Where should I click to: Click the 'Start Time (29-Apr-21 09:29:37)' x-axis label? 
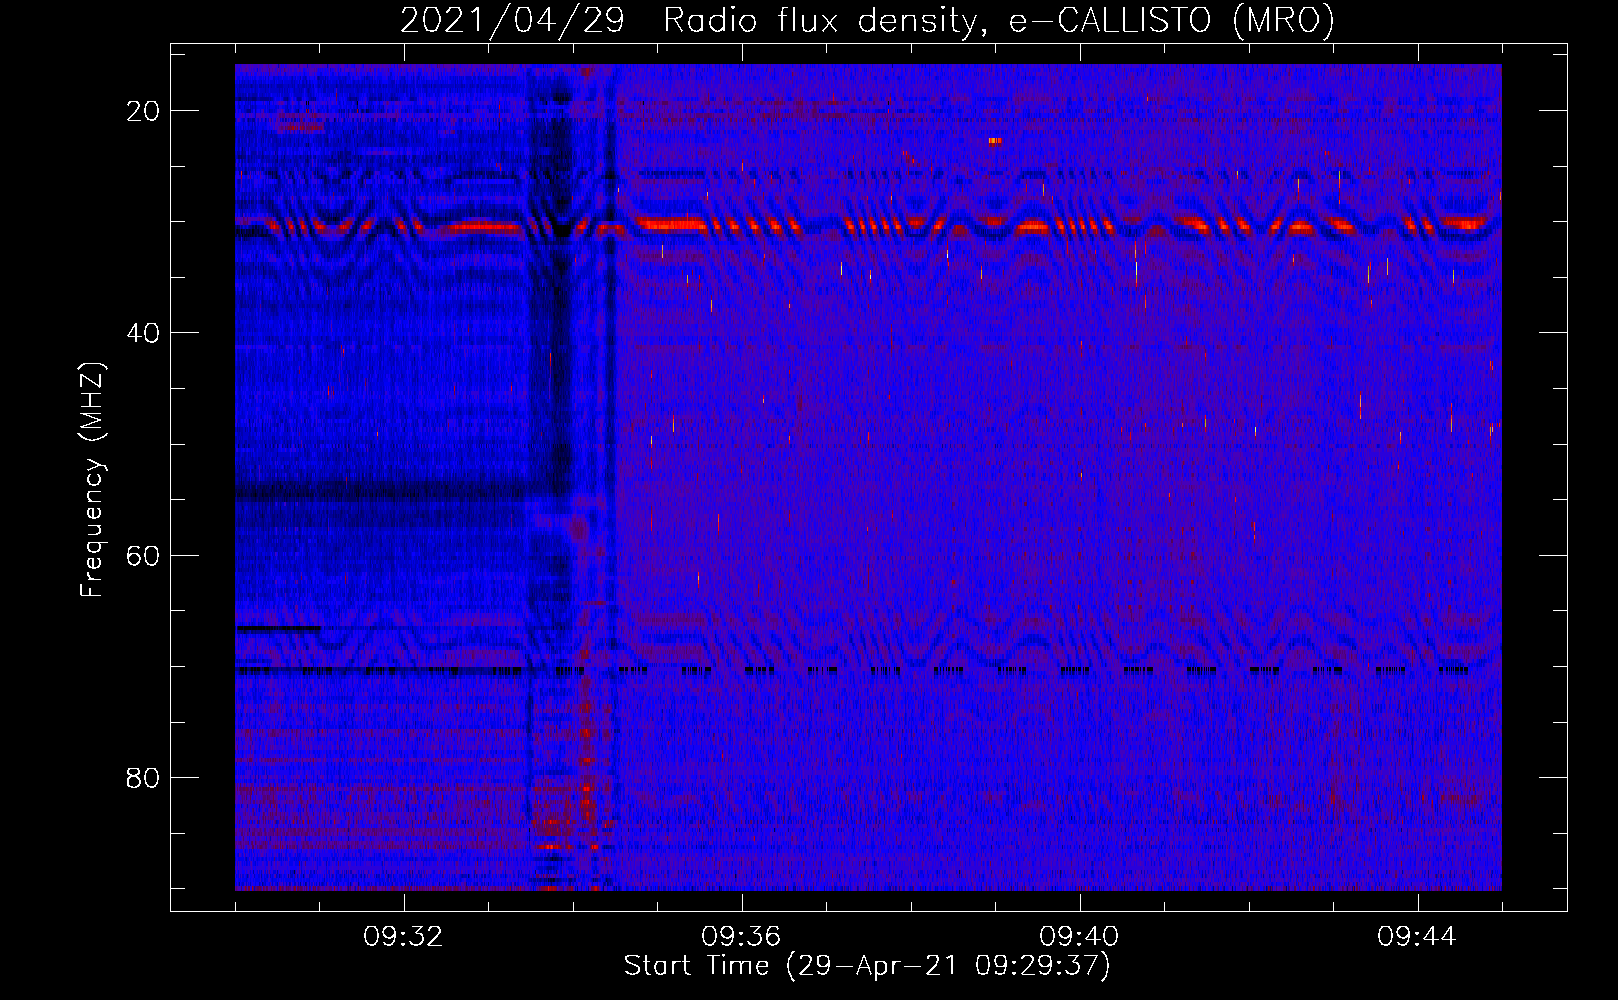[x=867, y=966]
